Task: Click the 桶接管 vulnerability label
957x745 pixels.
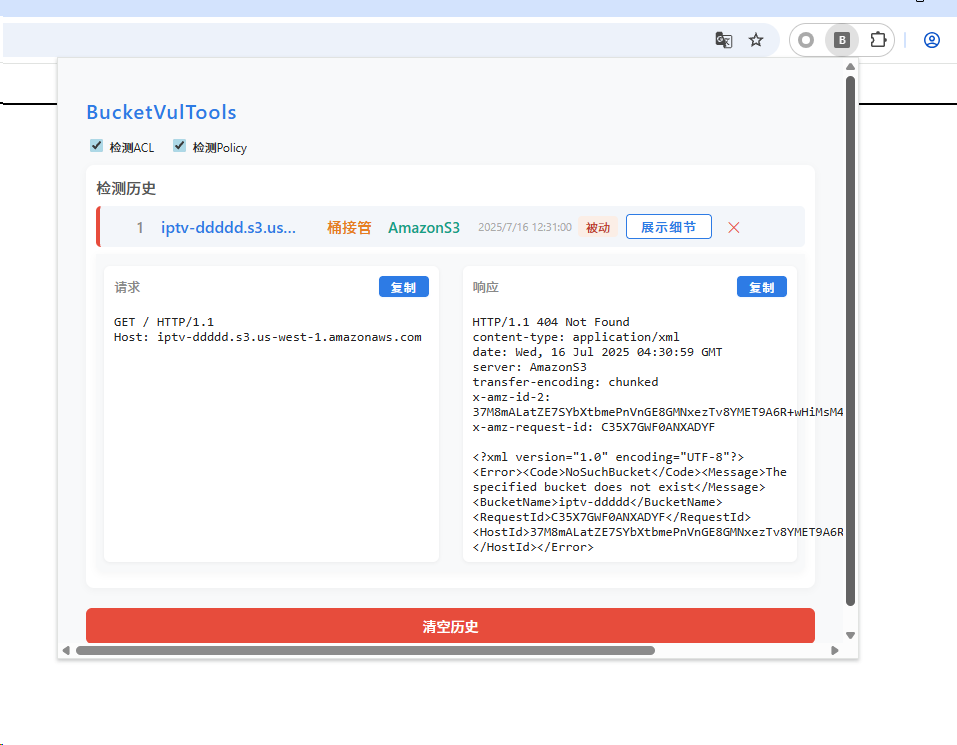Action: 349,228
